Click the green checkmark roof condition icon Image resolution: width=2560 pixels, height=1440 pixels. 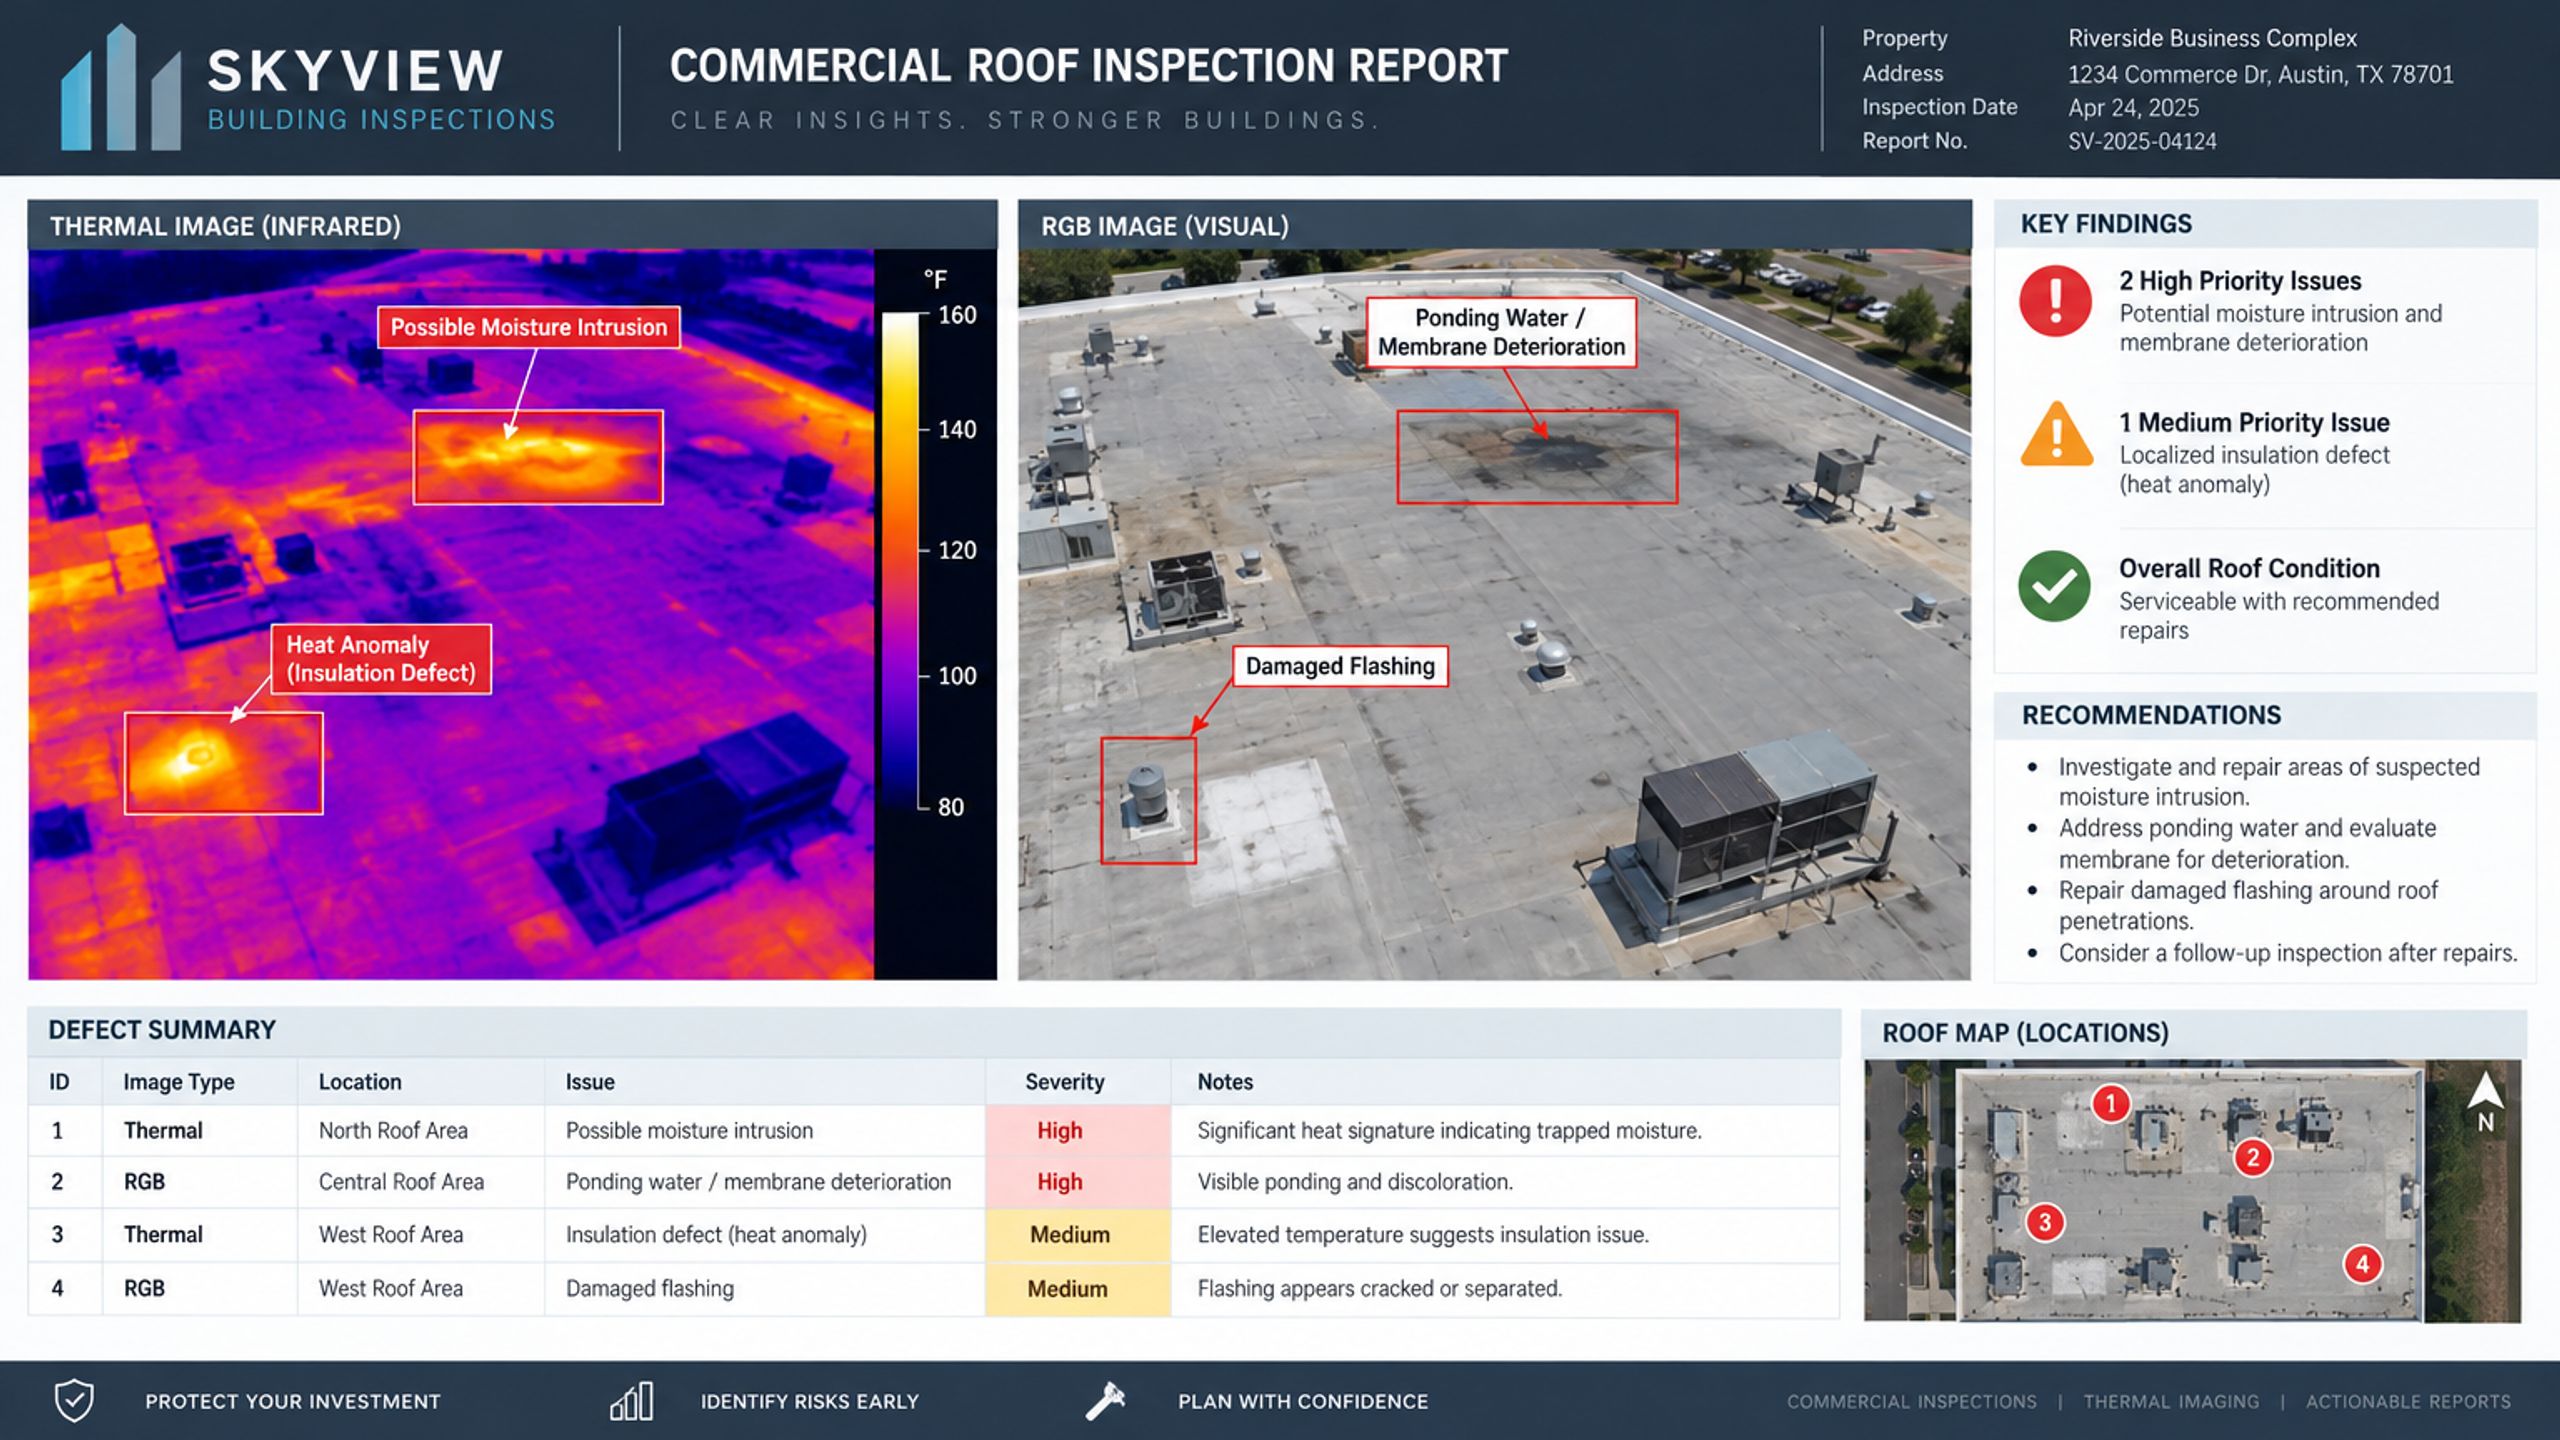click(2054, 586)
